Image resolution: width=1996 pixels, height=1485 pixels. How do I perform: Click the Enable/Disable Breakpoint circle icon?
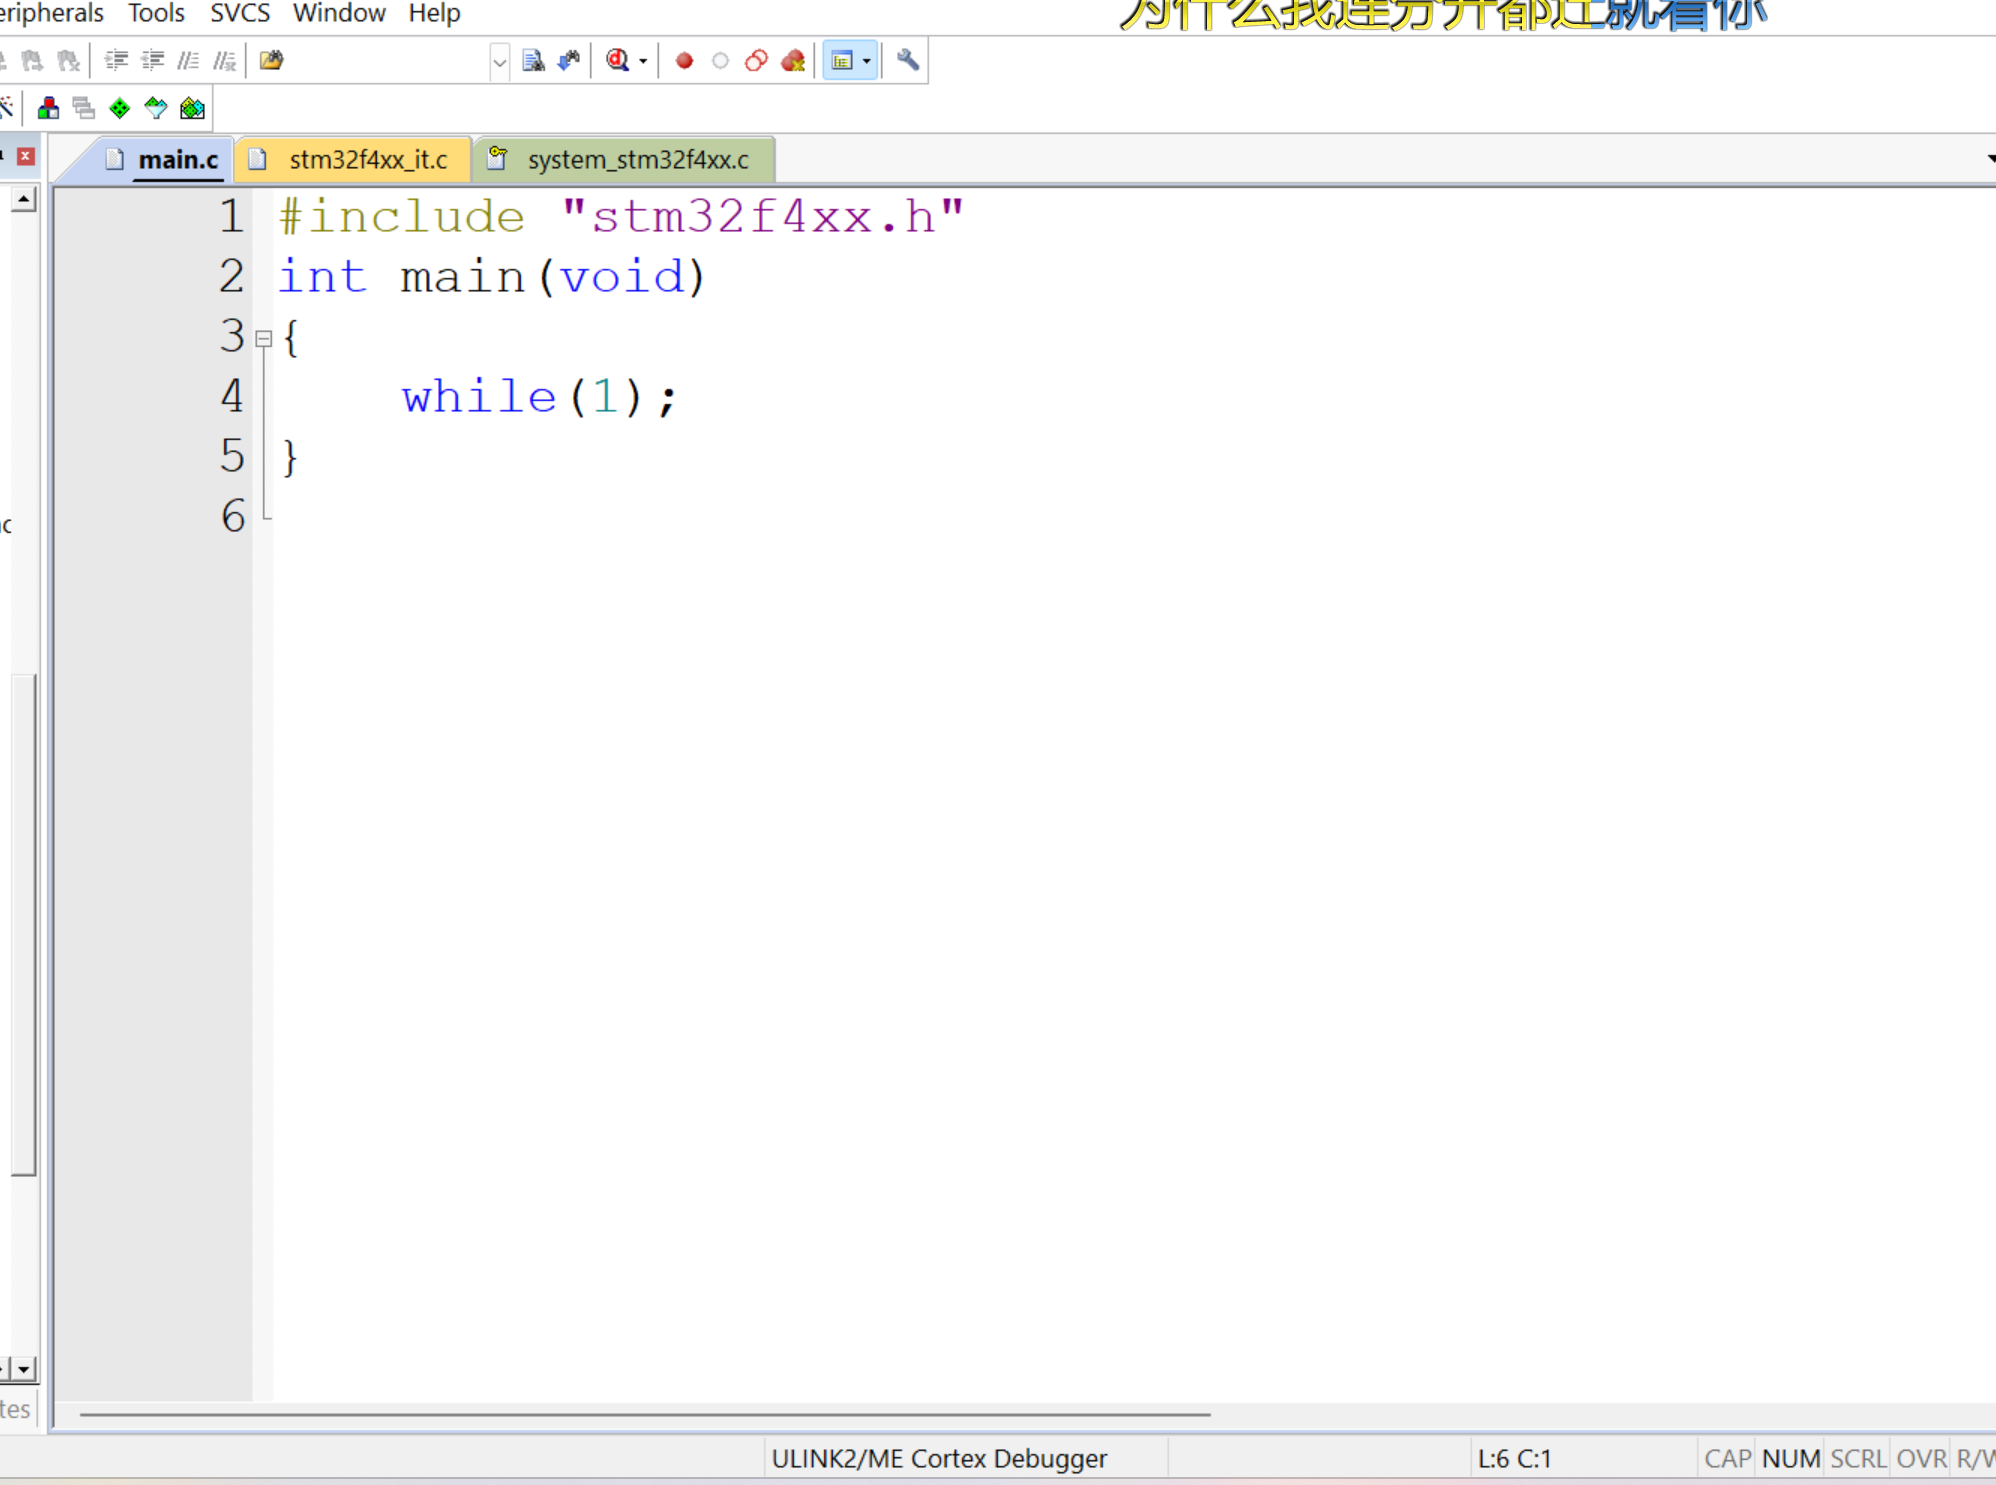coord(720,61)
